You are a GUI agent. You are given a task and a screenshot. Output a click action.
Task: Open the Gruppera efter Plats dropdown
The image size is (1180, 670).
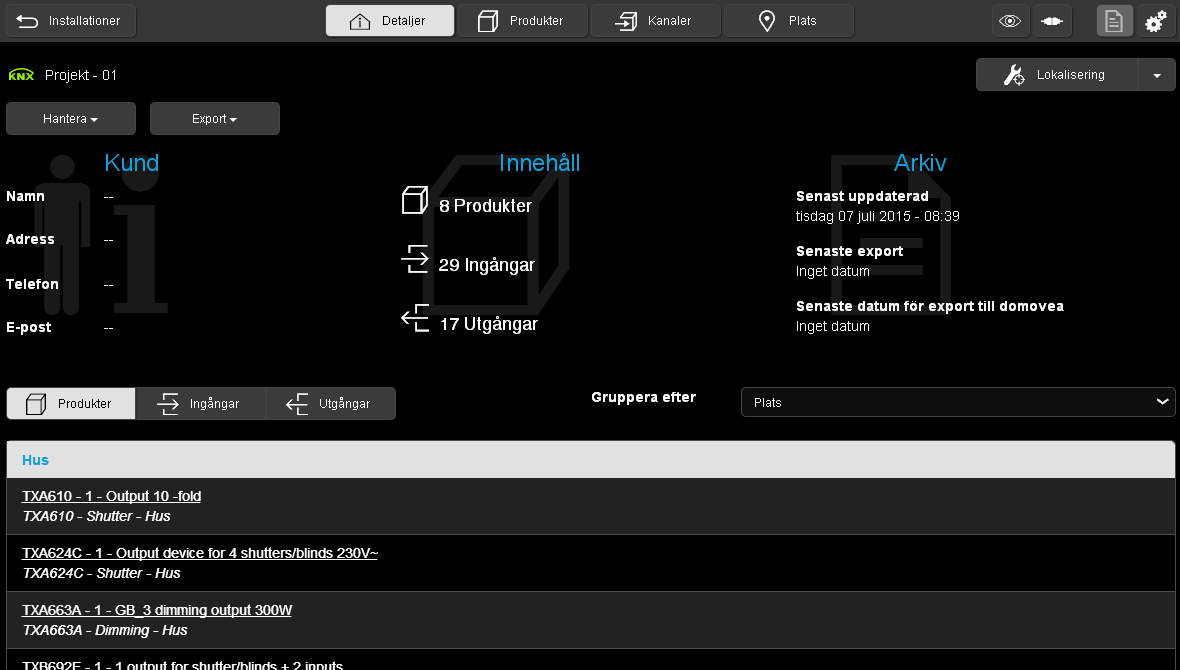coord(957,402)
